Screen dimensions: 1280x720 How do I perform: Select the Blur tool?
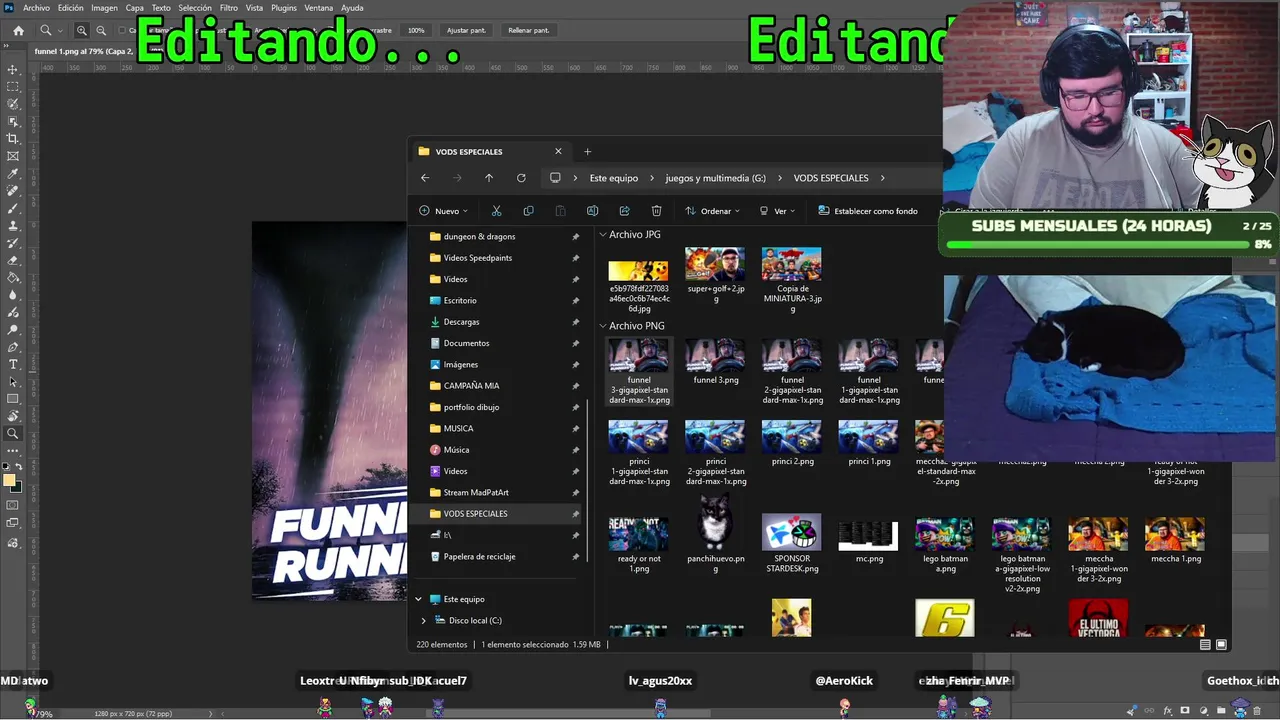point(13,295)
